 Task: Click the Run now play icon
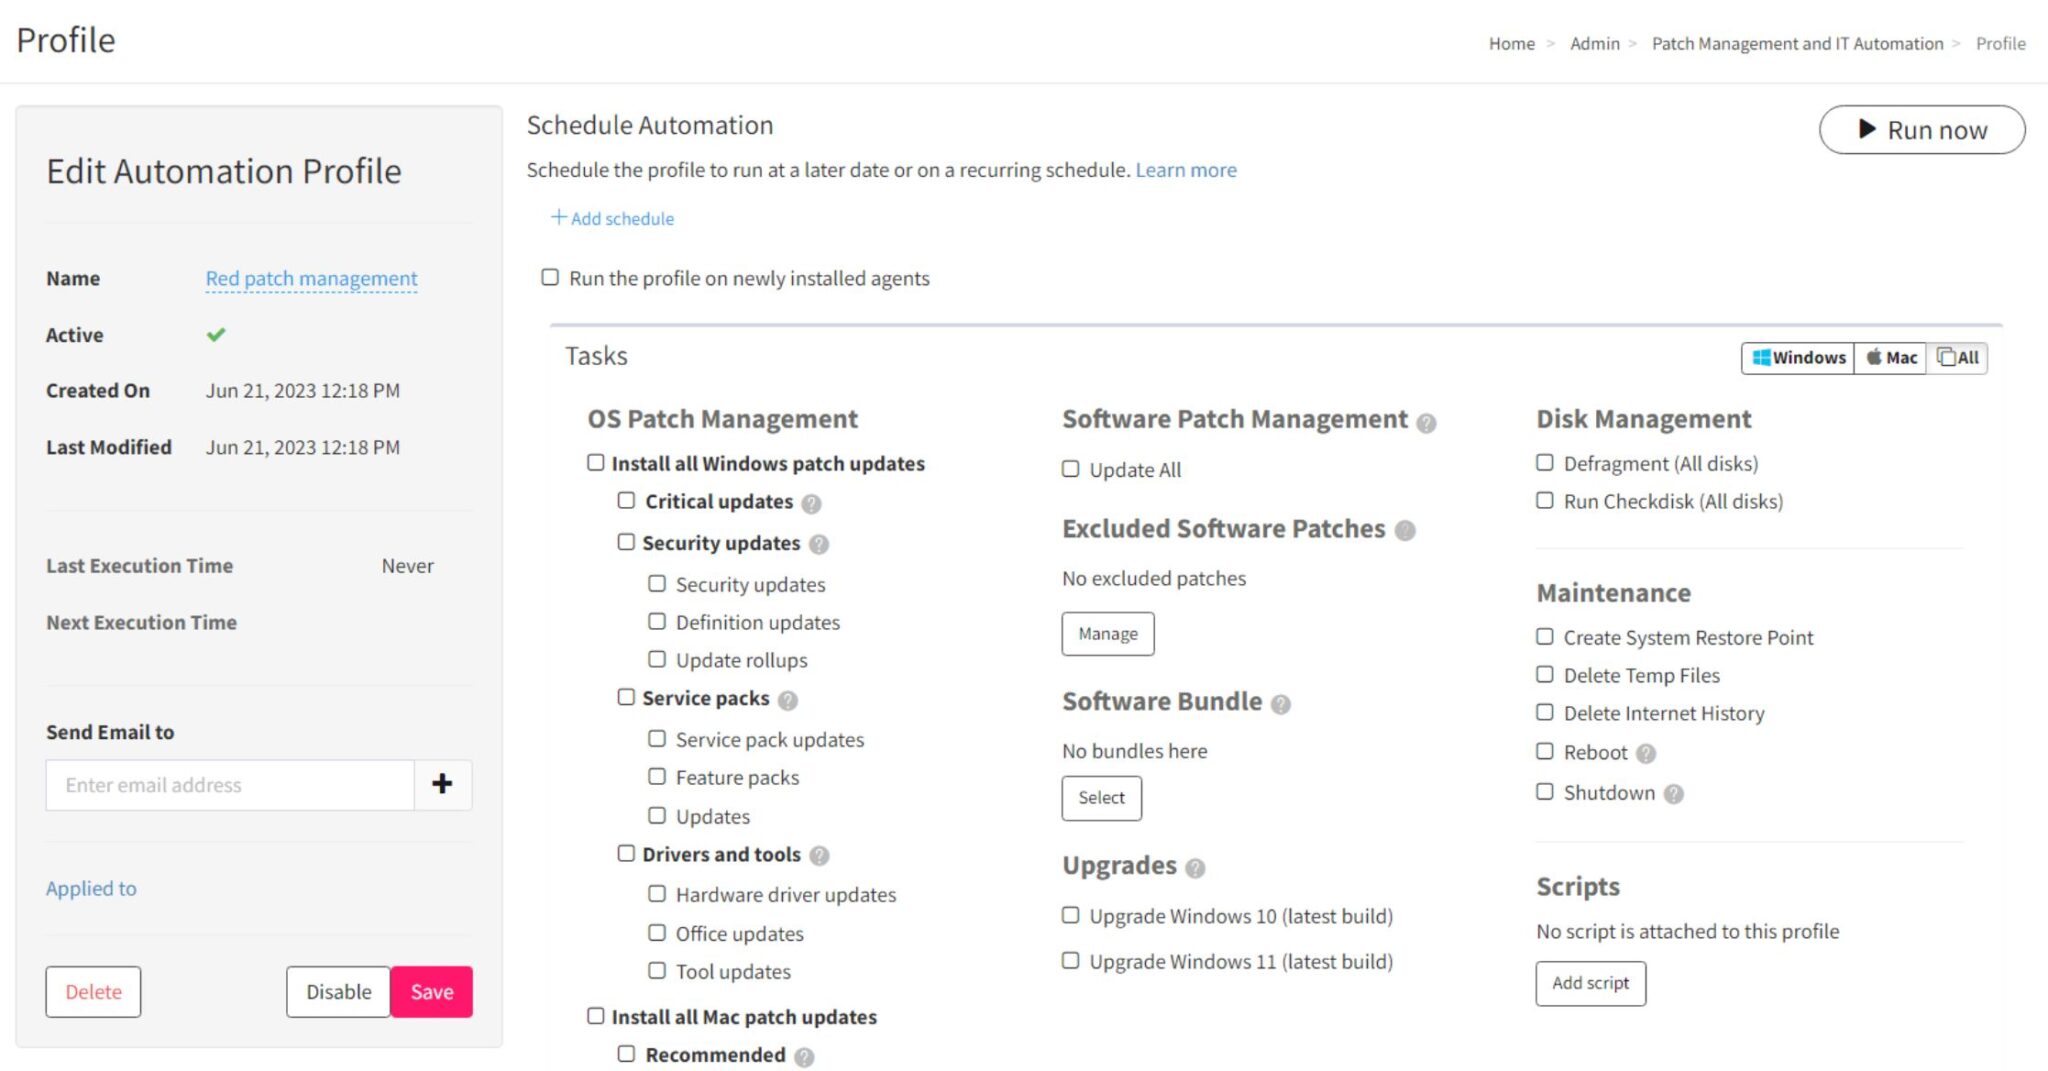[1866, 129]
